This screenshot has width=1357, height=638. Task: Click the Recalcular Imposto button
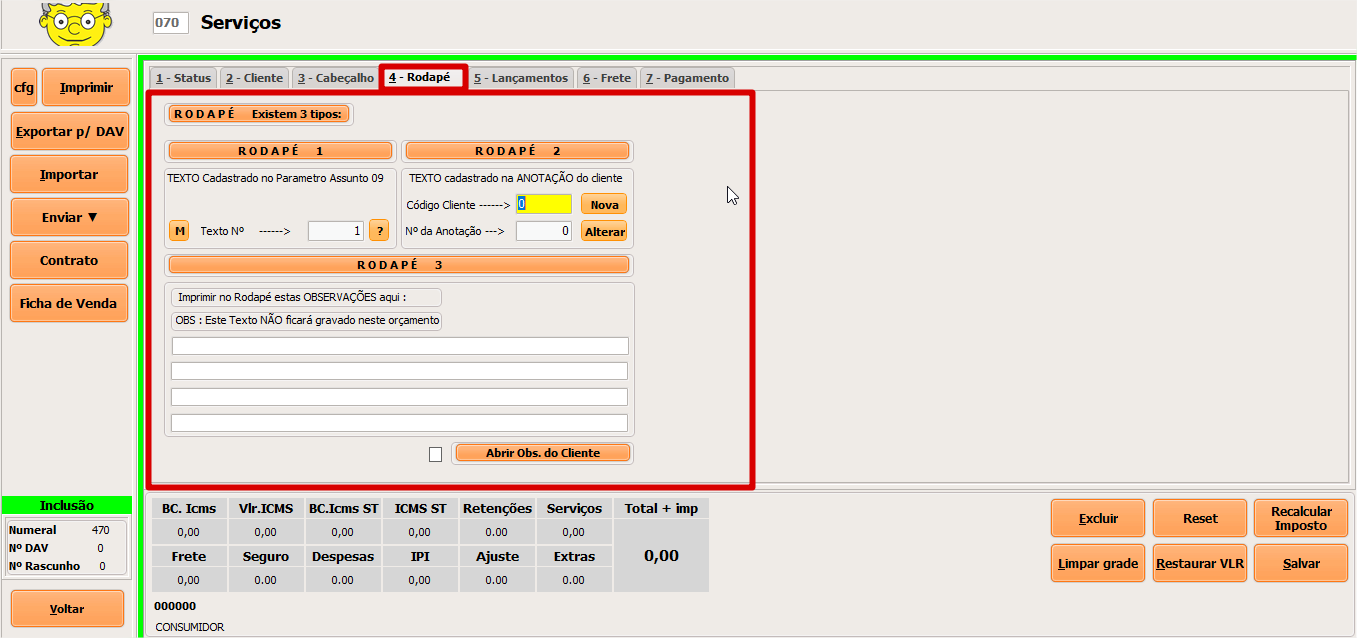[x=1300, y=519]
